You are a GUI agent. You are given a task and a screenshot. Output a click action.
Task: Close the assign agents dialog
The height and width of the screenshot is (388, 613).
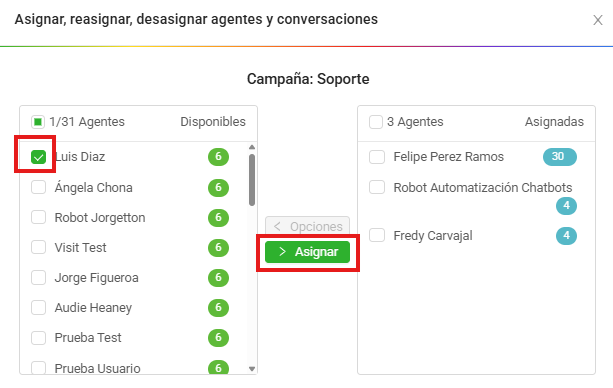[597, 20]
